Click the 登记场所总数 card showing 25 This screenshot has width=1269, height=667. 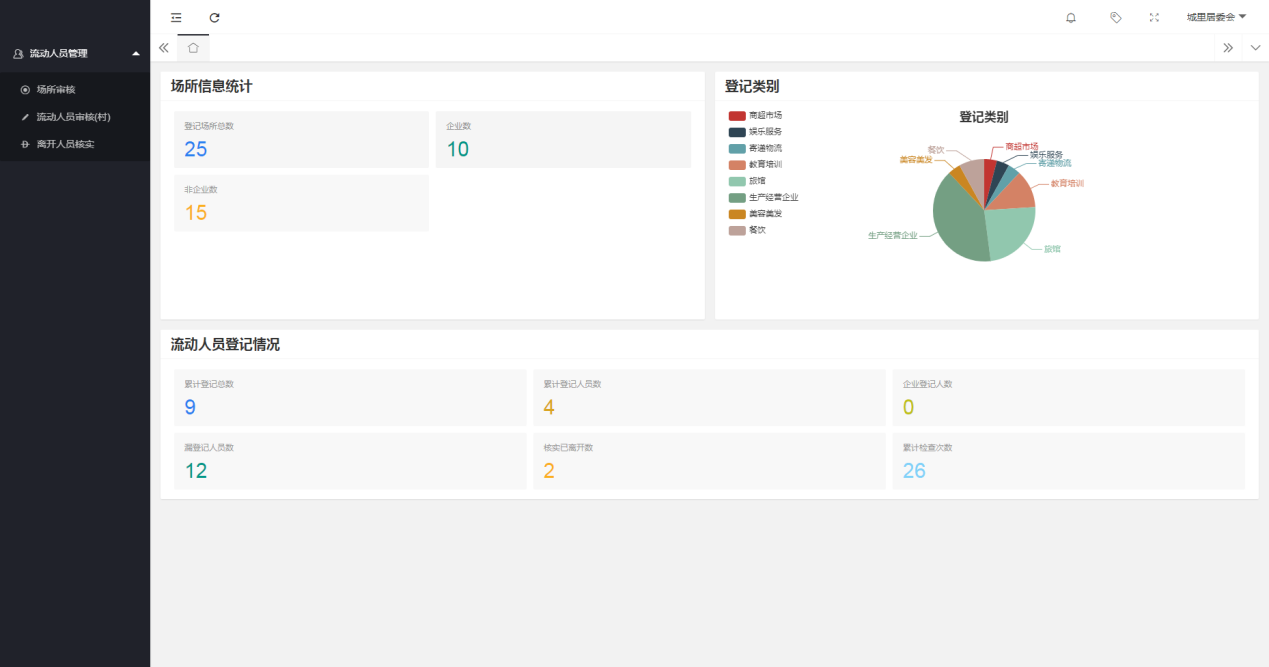coord(301,140)
